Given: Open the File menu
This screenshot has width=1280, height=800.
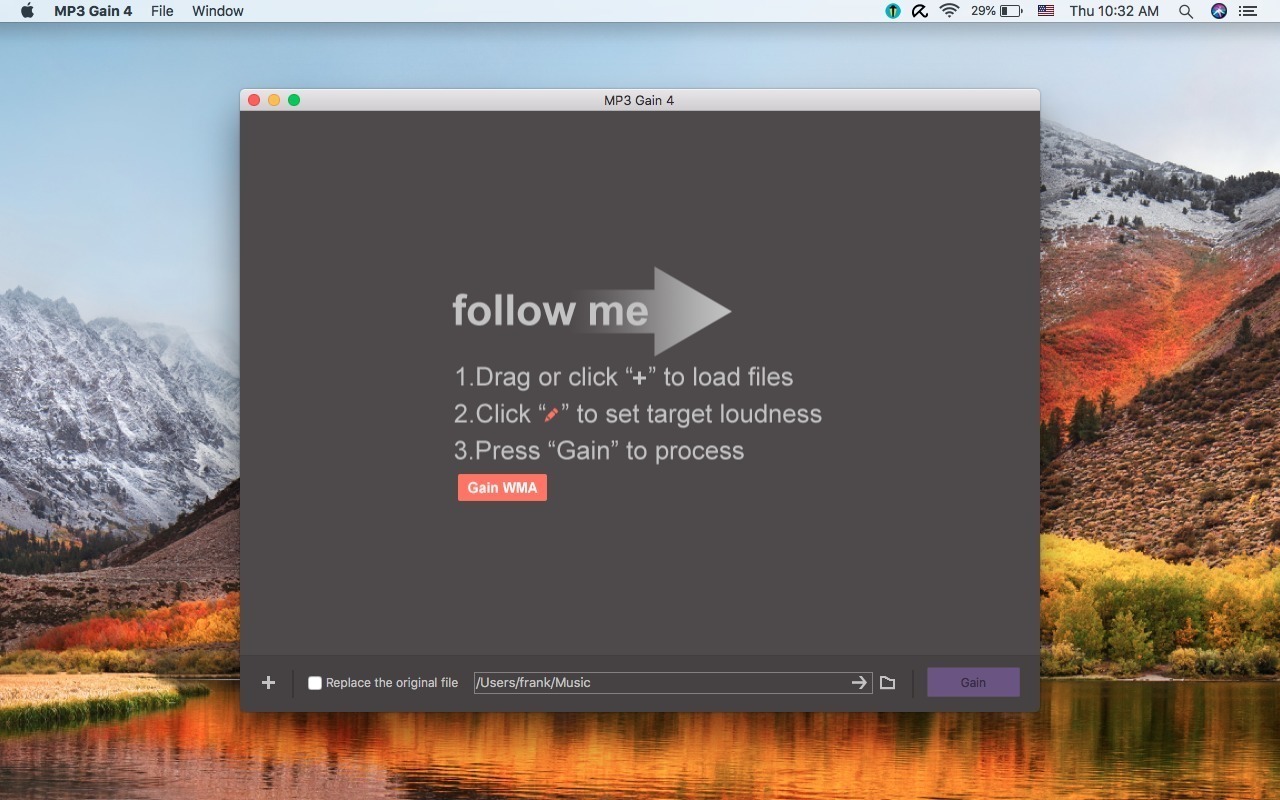Looking at the screenshot, I should [x=161, y=11].
